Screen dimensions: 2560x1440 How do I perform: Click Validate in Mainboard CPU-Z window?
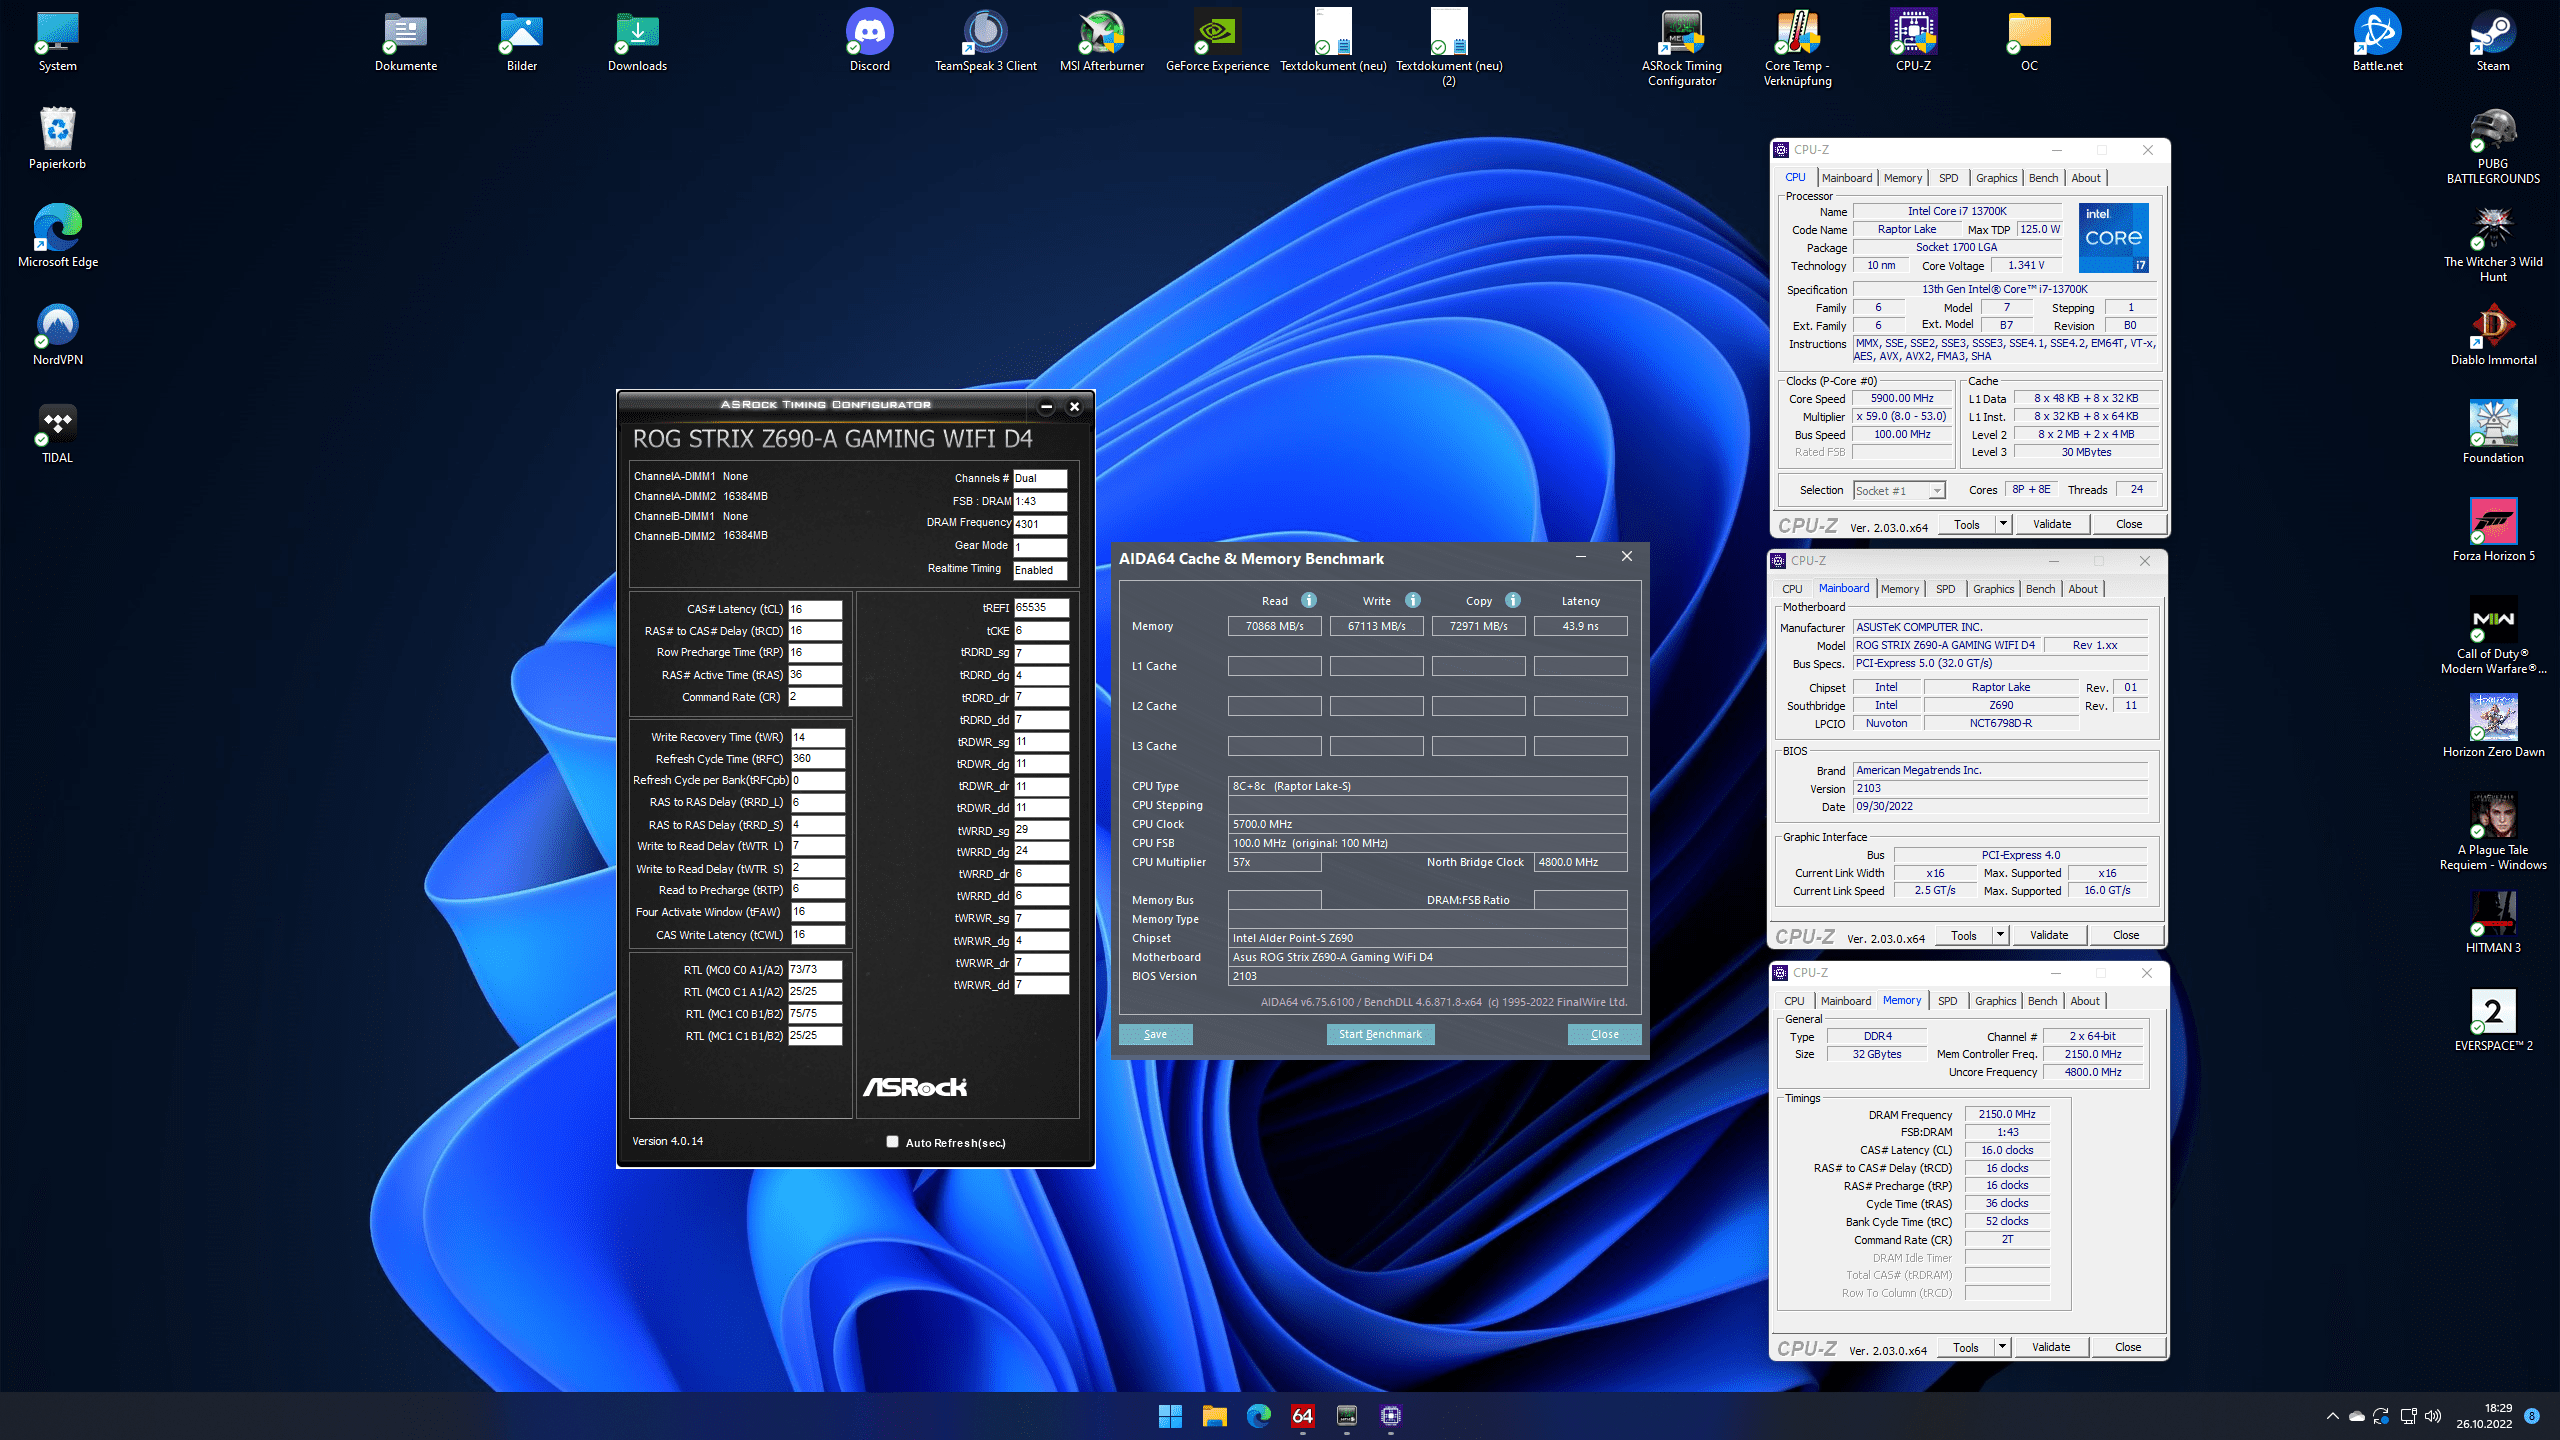[x=2048, y=935]
